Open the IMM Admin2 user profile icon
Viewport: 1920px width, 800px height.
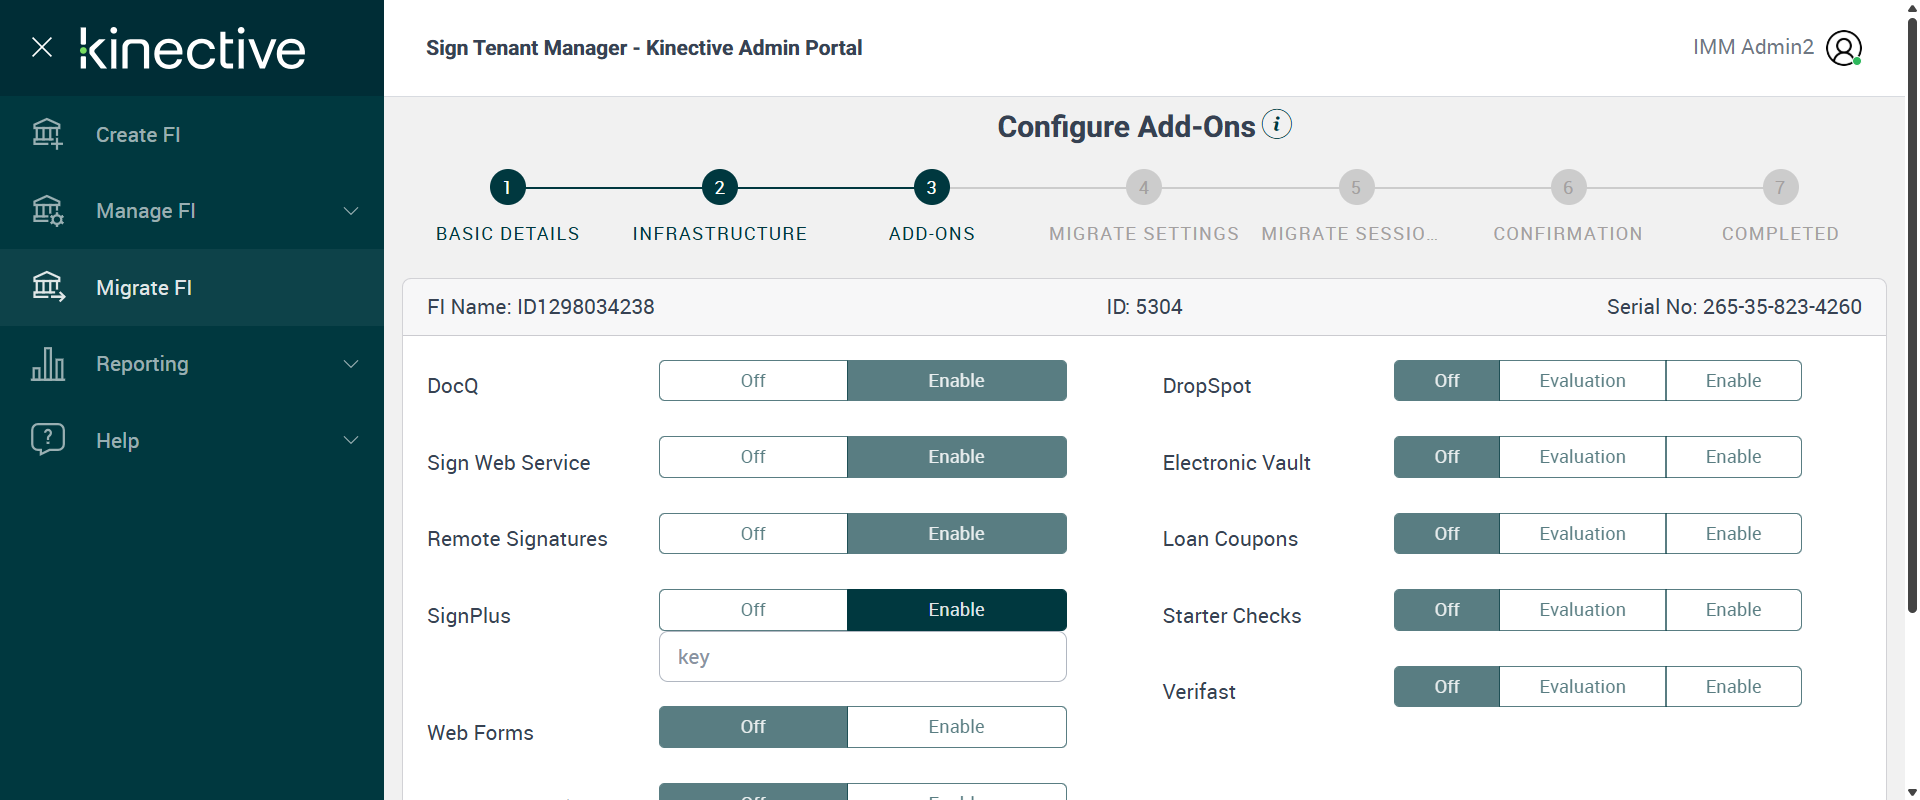pyautogui.click(x=1843, y=48)
